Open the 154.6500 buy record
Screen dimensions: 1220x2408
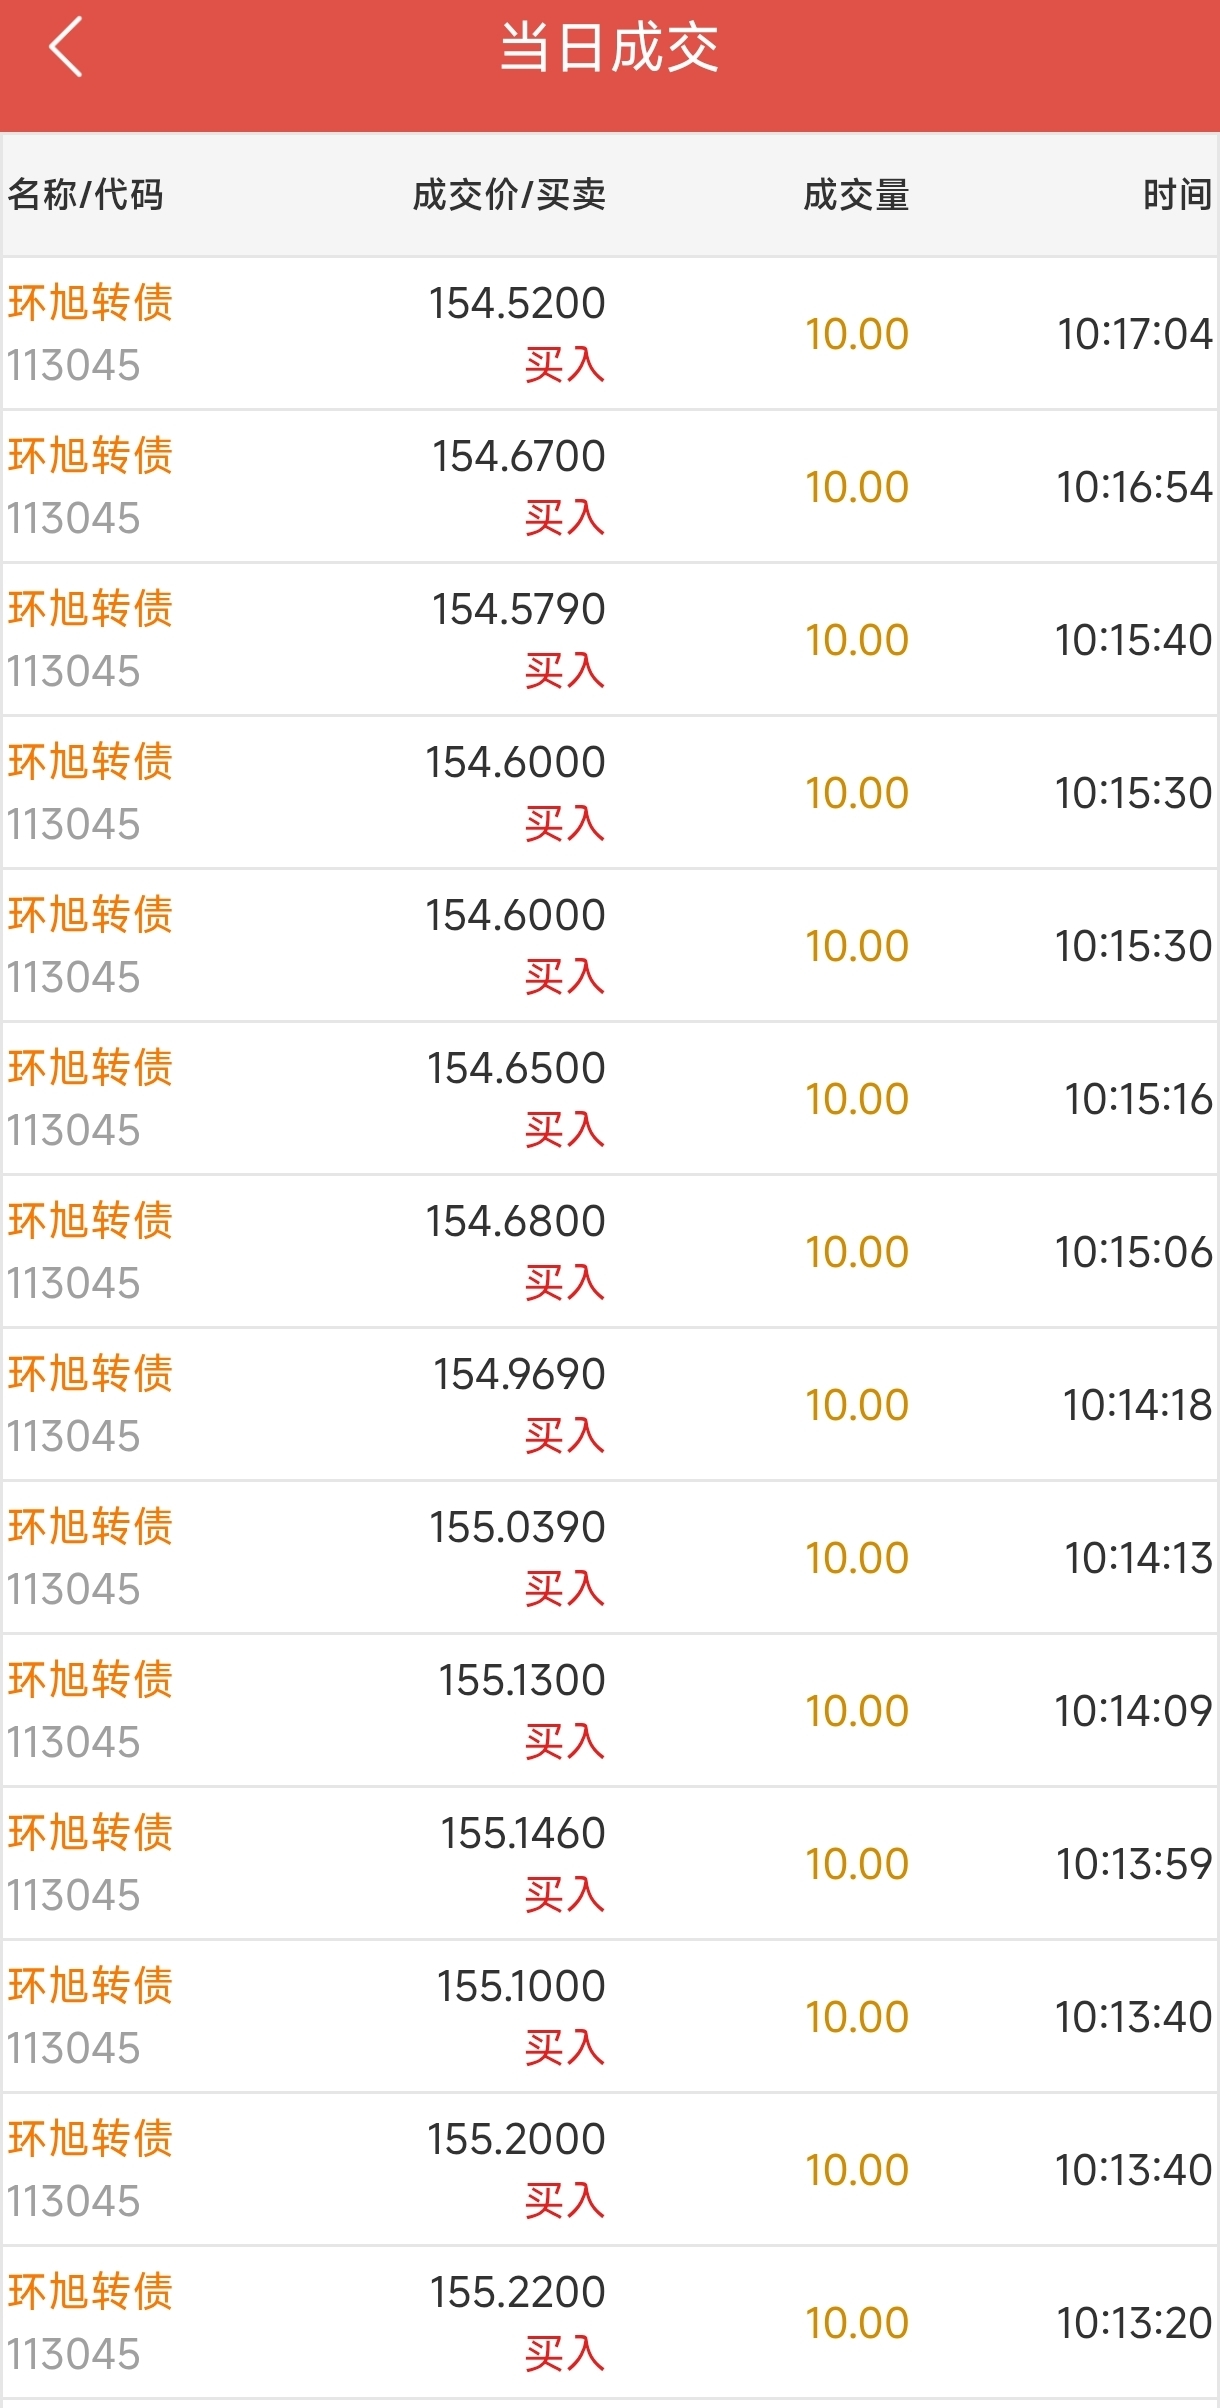coord(609,1099)
